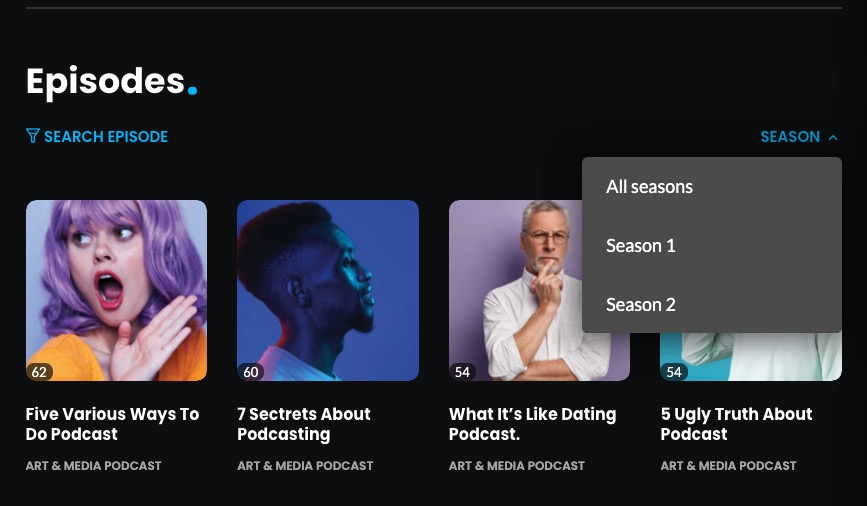Open 7 Sectrets About Podcasting title

(304, 424)
